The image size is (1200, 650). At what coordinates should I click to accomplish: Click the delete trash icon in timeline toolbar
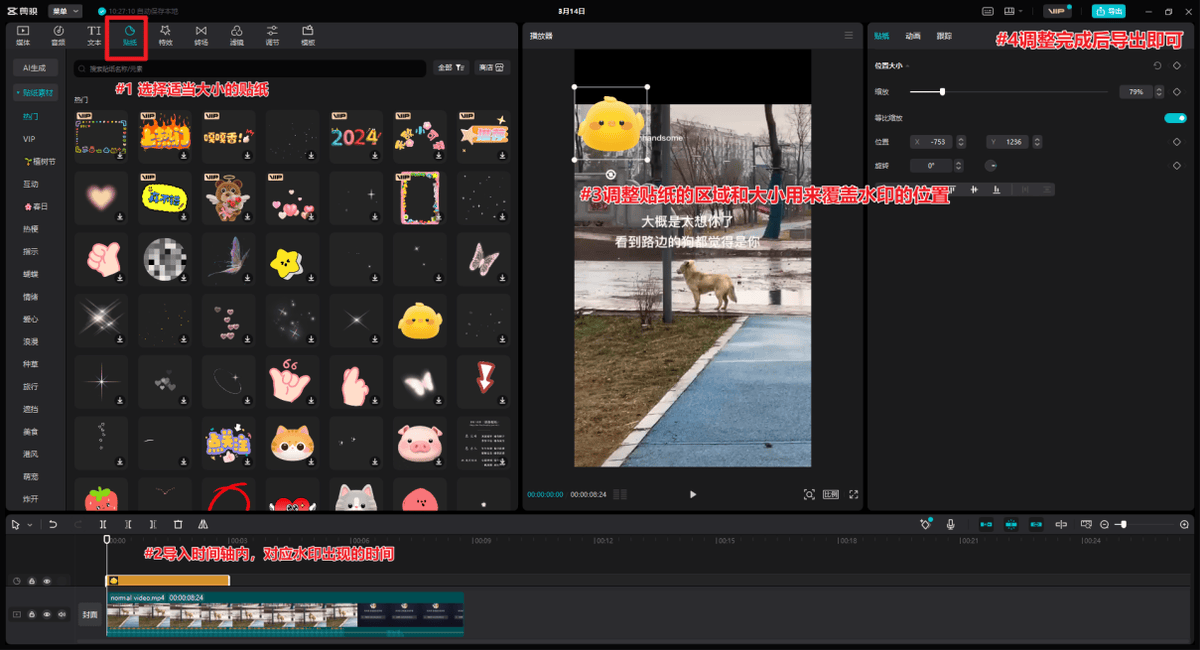point(178,524)
